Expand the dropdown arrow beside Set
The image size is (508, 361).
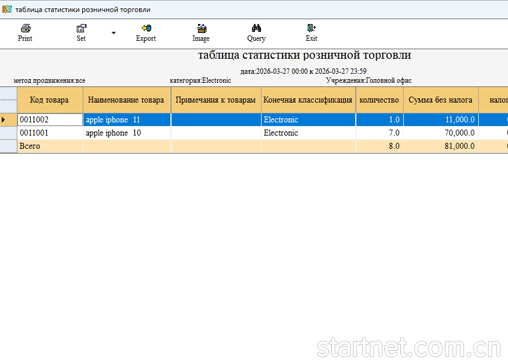click(x=114, y=33)
